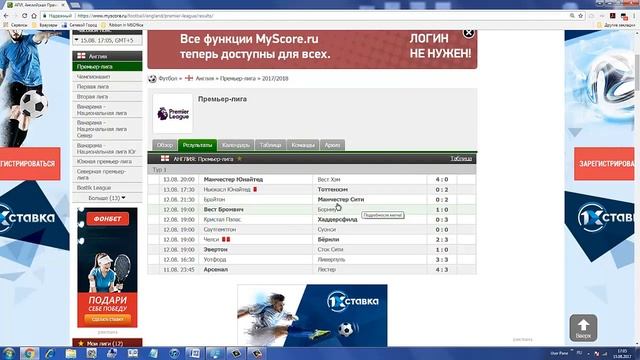Open Internet Explorer from the taskbar
Viewport: 640px width, 360px height.
click(x=50, y=353)
